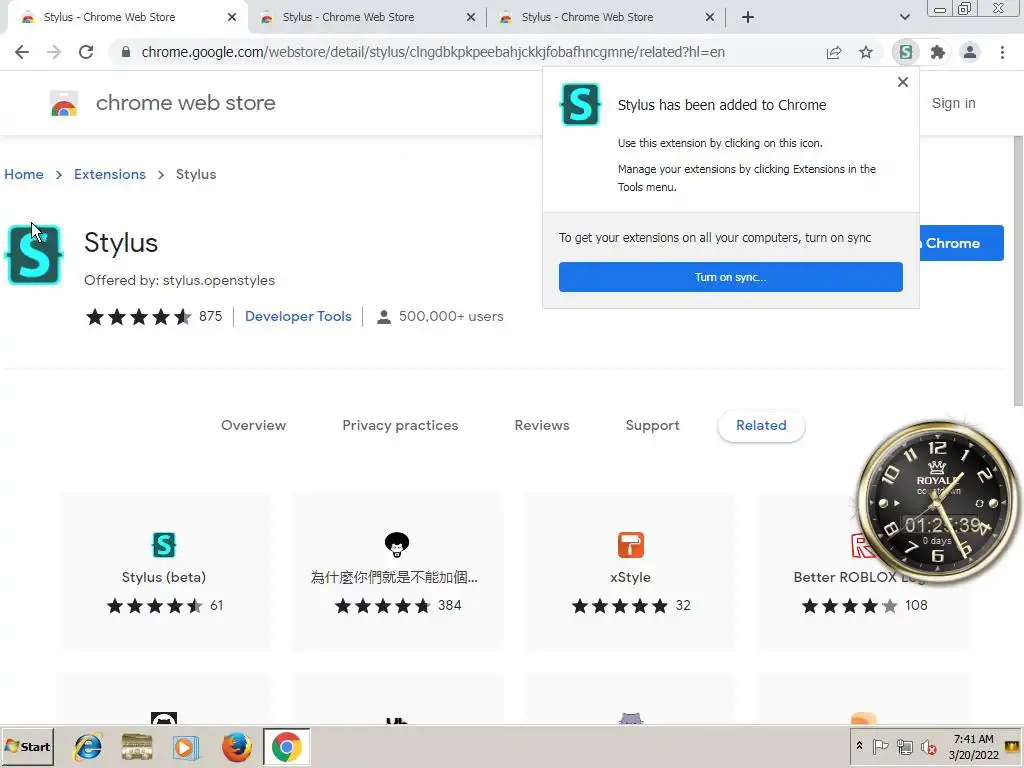The image size is (1024, 768).
Task: Click the blue Chrome button beside popup
Action: pos(961,243)
